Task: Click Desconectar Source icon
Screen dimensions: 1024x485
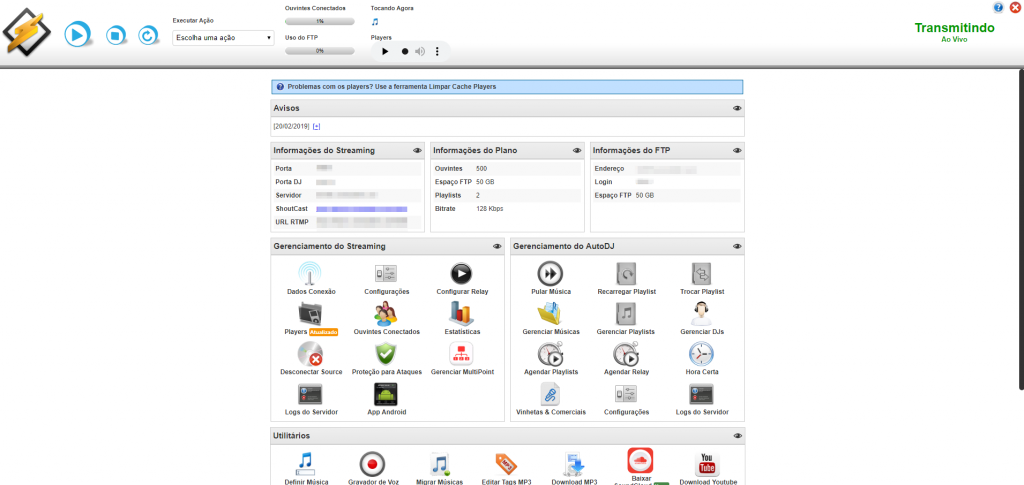Action: click(x=311, y=354)
